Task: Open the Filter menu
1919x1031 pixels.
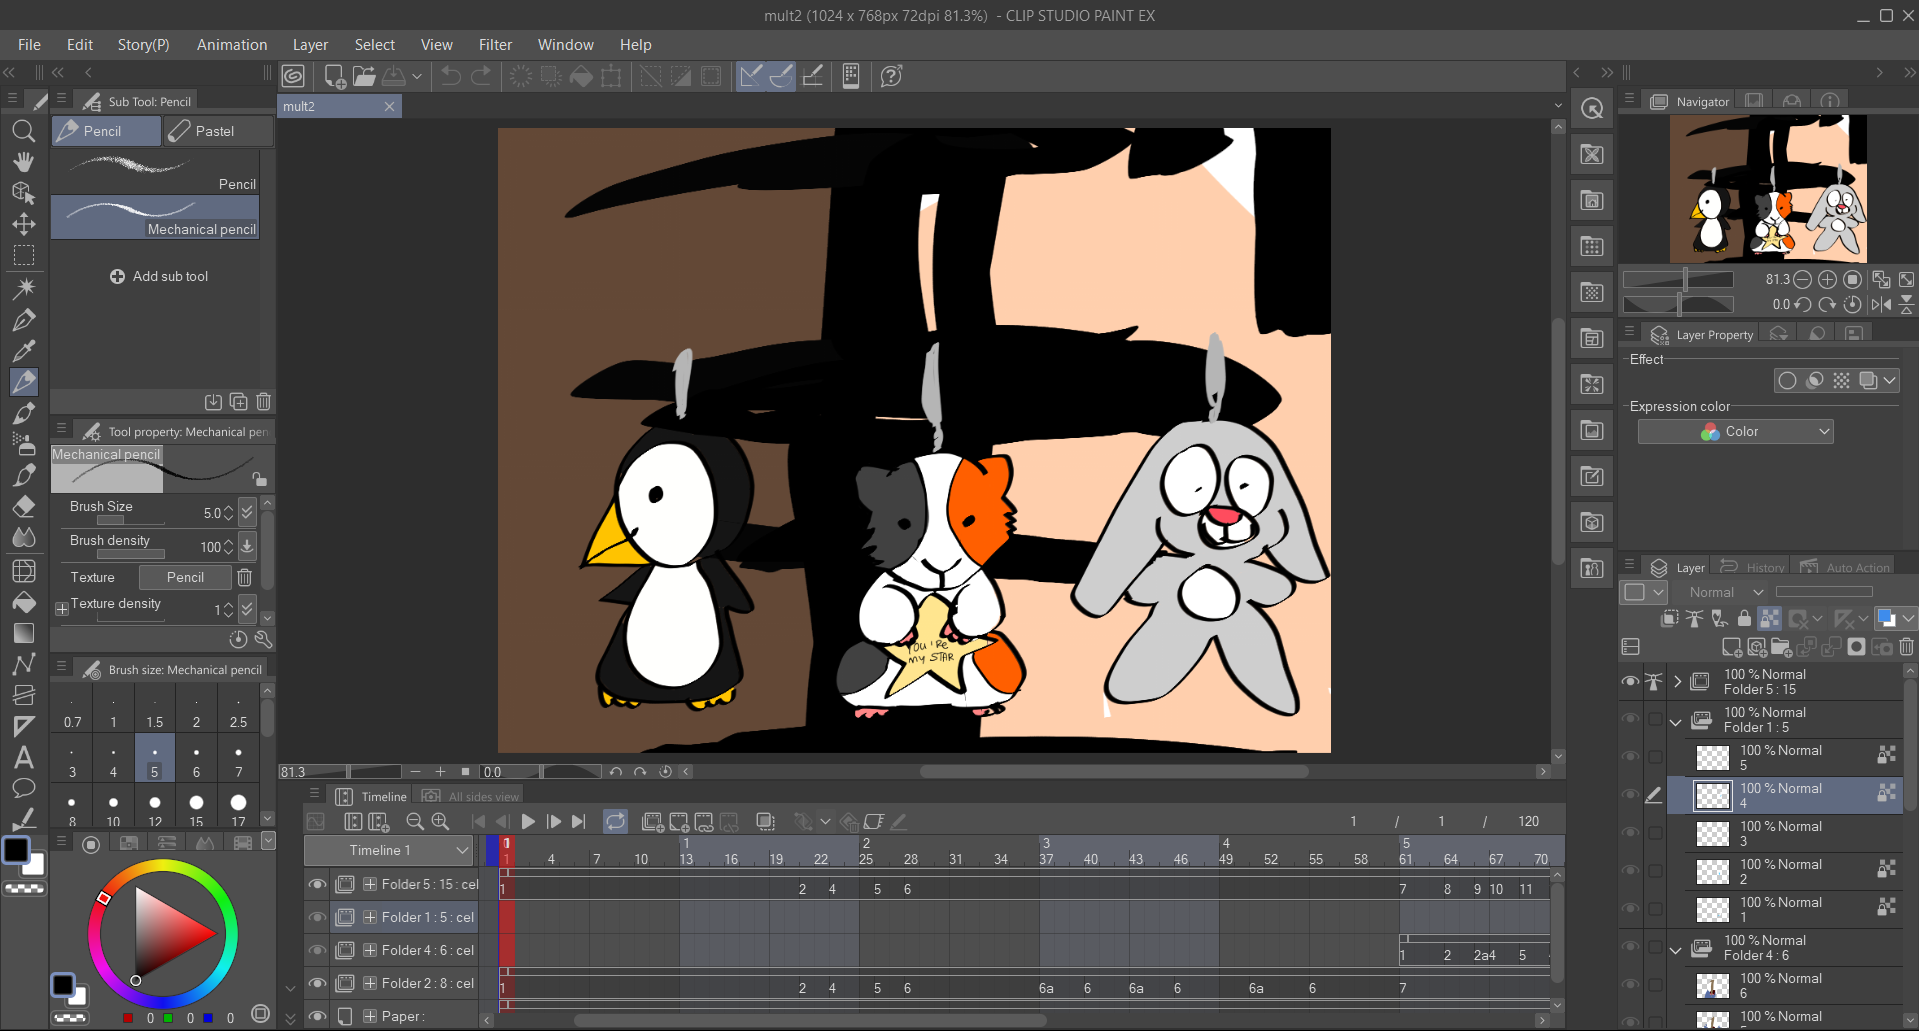Action: [x=494, y=45]
